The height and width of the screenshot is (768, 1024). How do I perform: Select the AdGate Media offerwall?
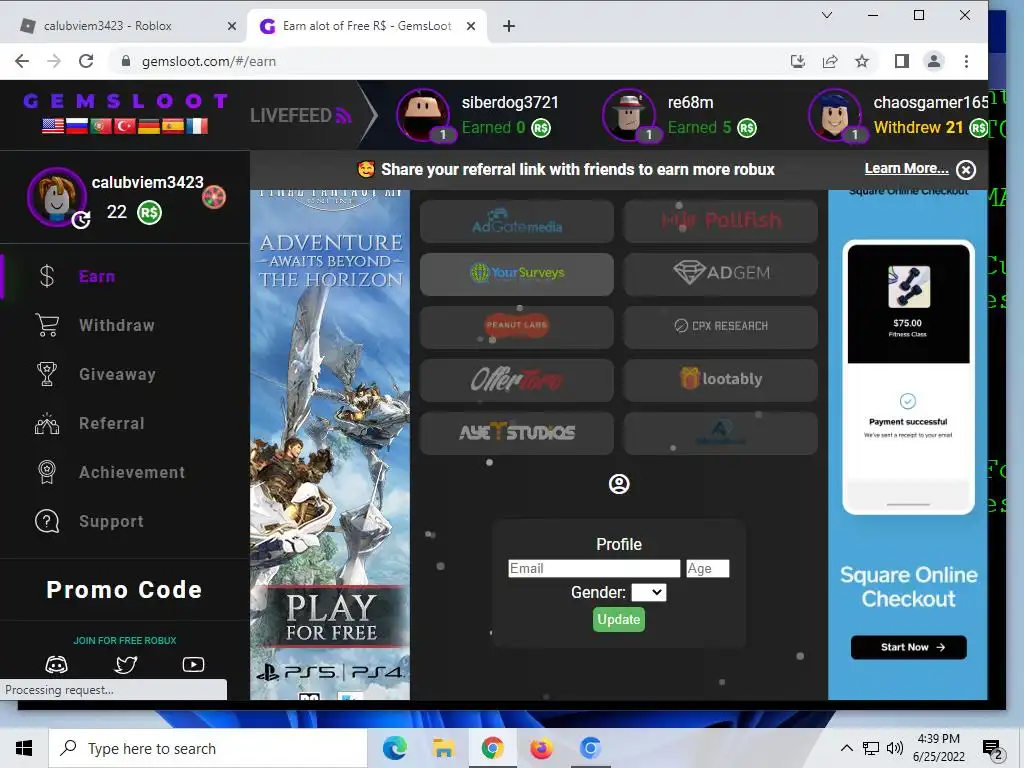pyautogui.click(x=517, y=221)
